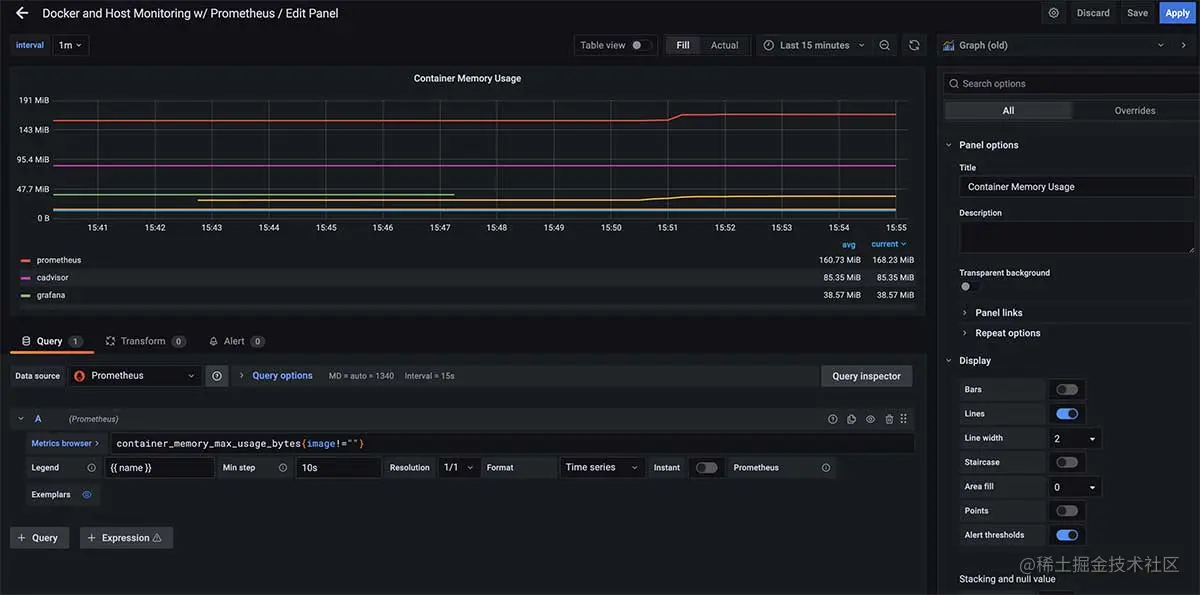The width and height of the screenshot is (1200, 595).
Task: Switch to the Transform tab
Action: tap(145, 341)
